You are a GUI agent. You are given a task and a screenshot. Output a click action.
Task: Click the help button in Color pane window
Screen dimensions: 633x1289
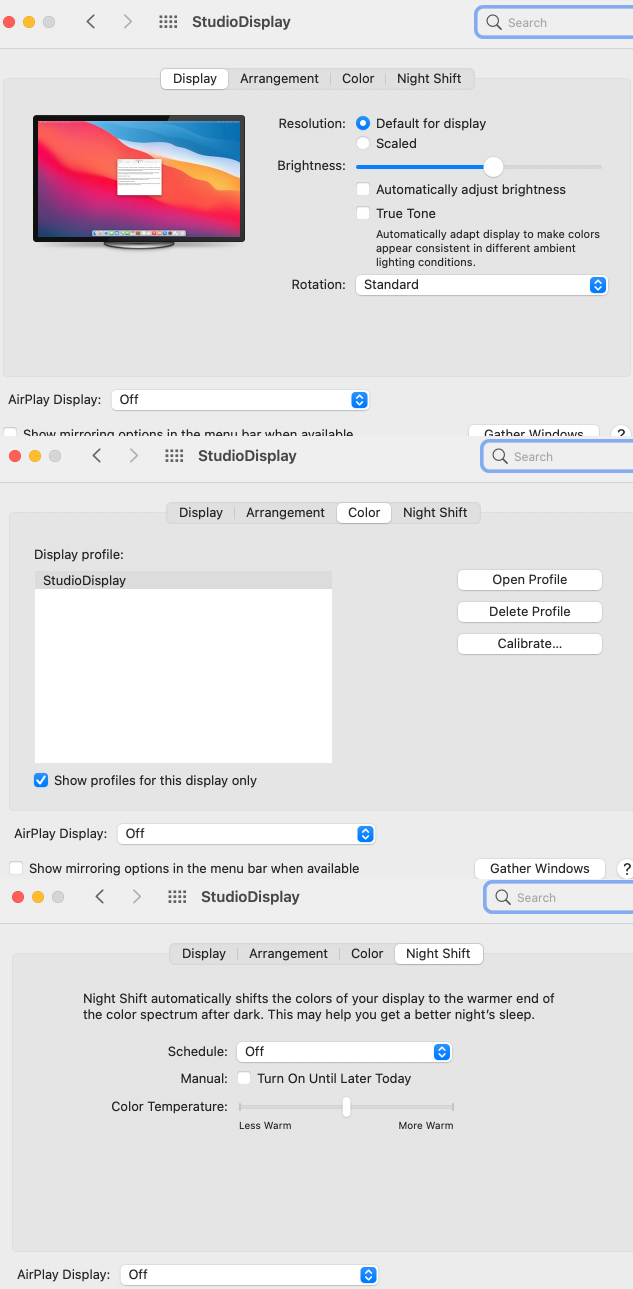pos(626,868)
